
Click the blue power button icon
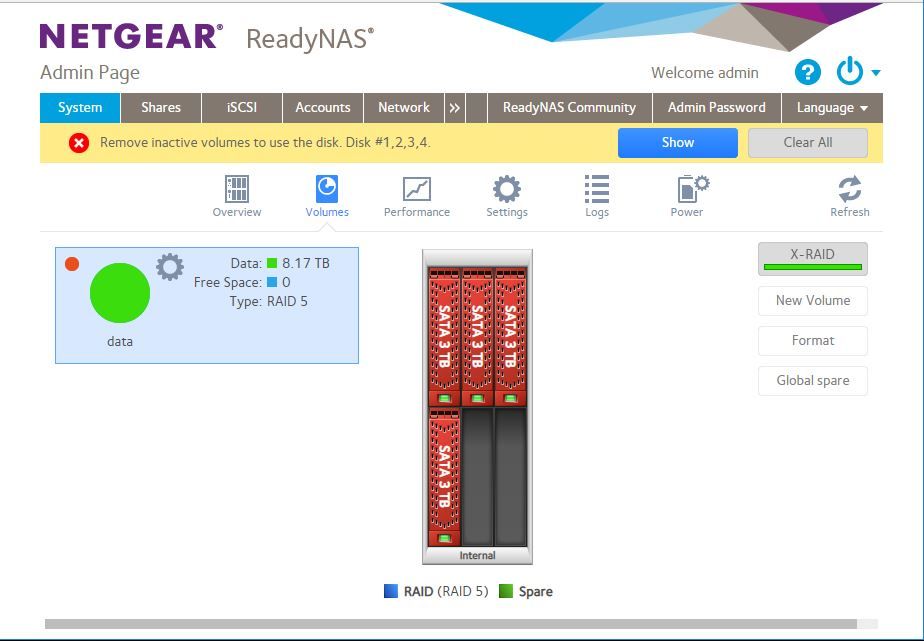[x=850, y=71]
